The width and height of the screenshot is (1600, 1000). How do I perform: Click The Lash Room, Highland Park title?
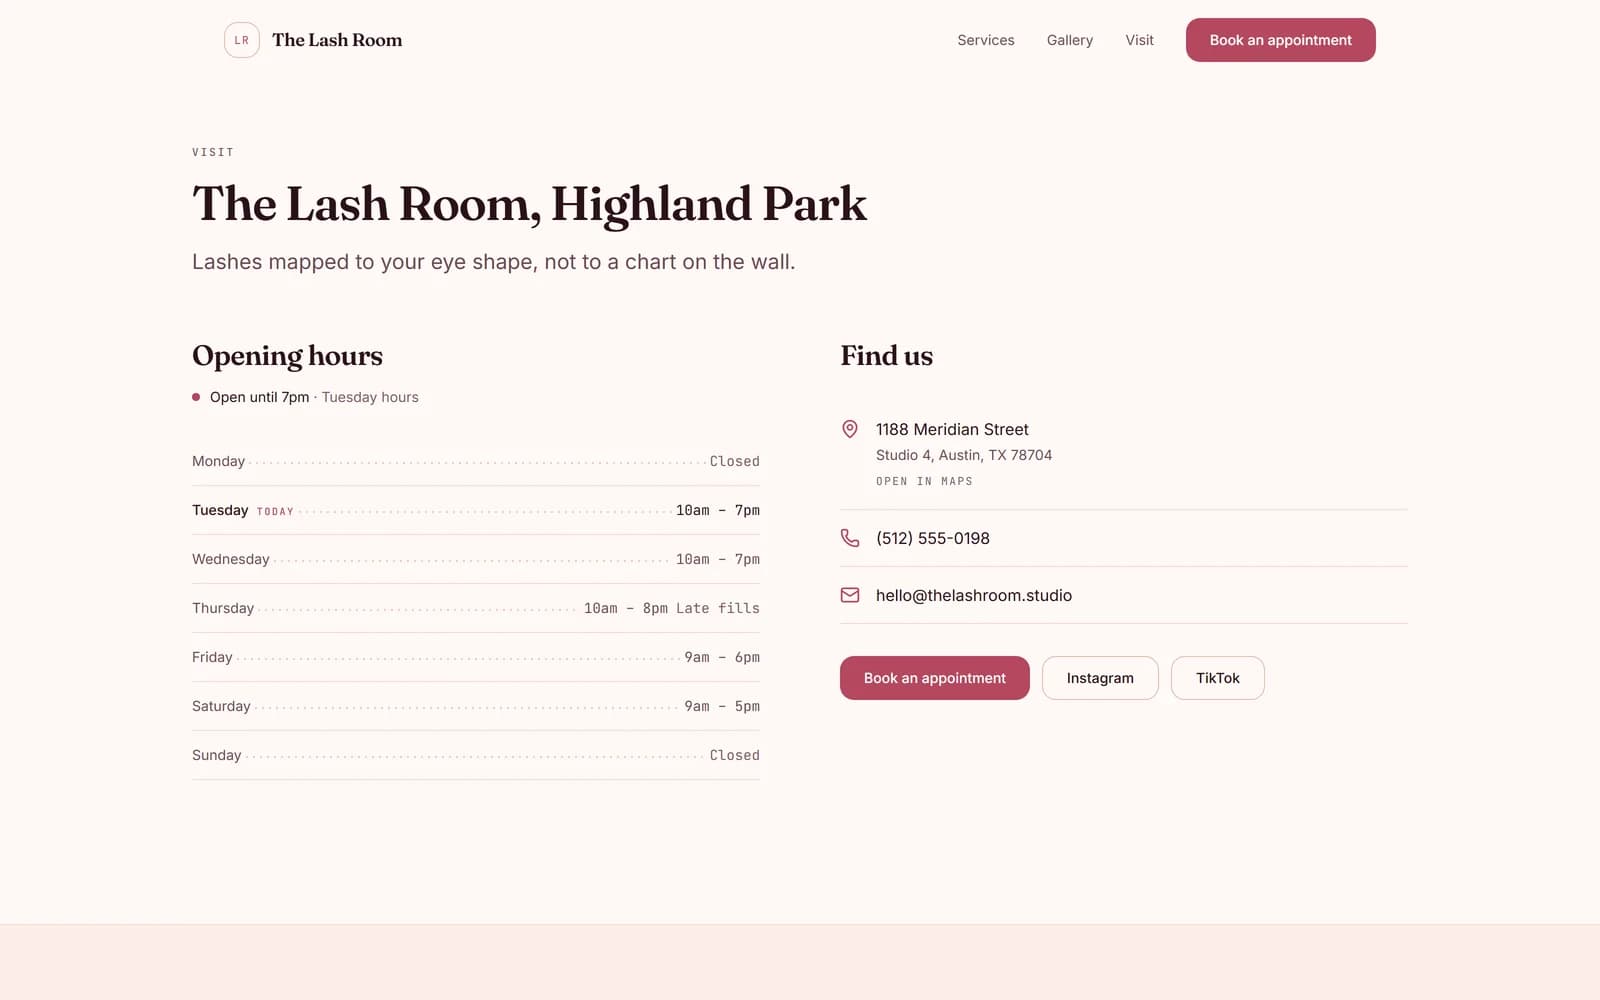click(x=529, y=205)
